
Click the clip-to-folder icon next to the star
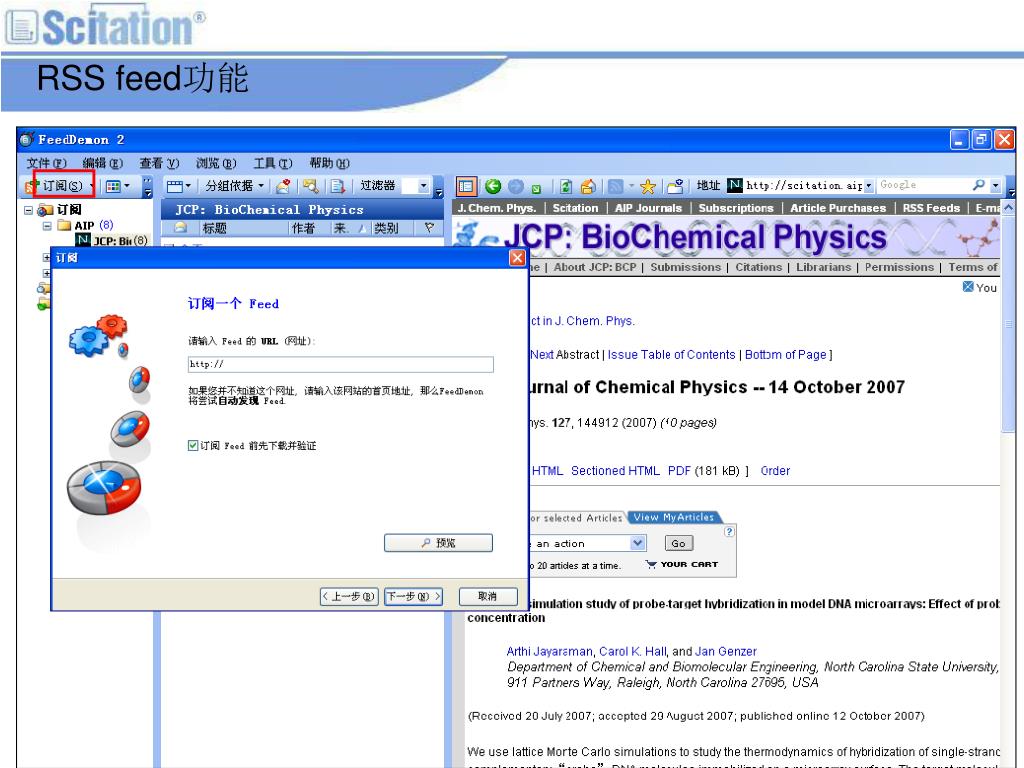(675, 187)
